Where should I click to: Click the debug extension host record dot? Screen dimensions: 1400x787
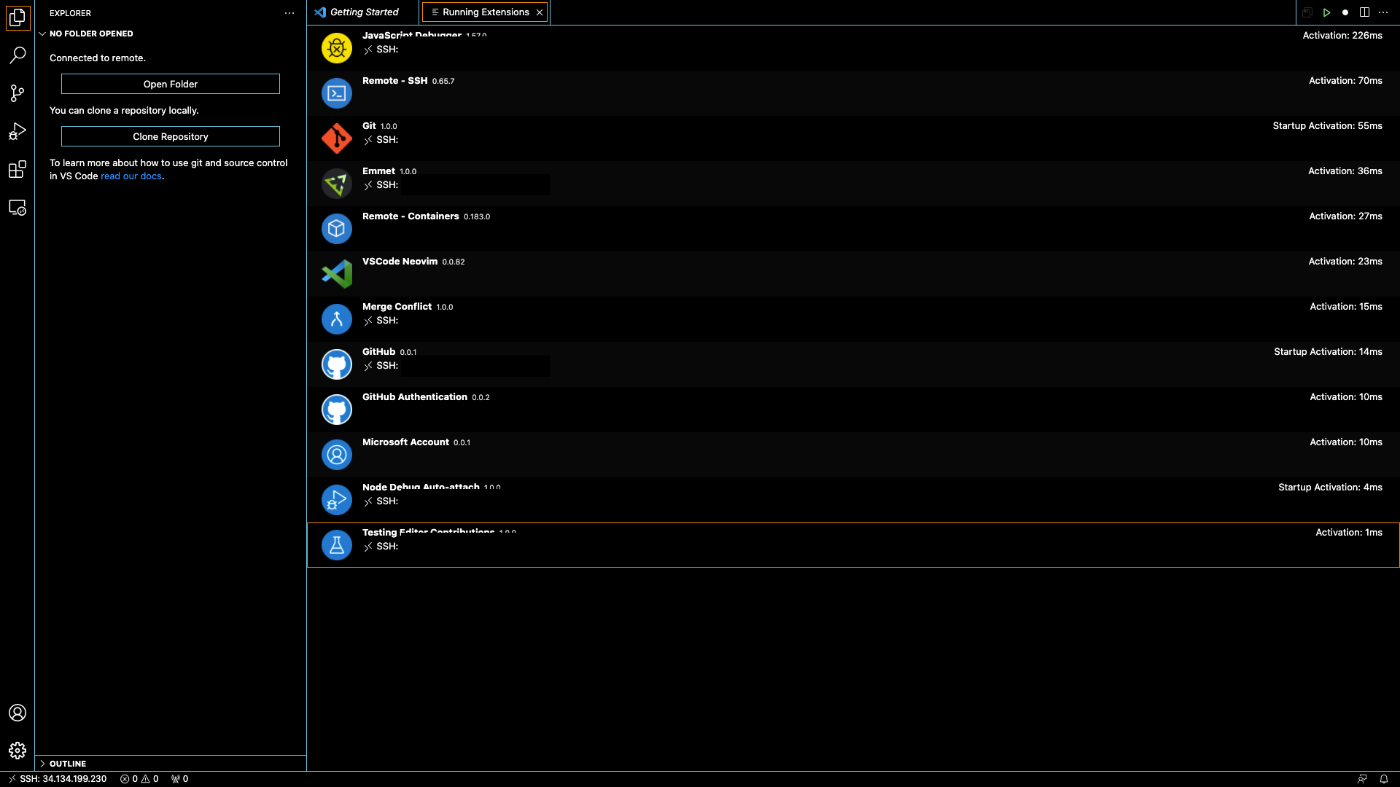(x=1345, y=13)
